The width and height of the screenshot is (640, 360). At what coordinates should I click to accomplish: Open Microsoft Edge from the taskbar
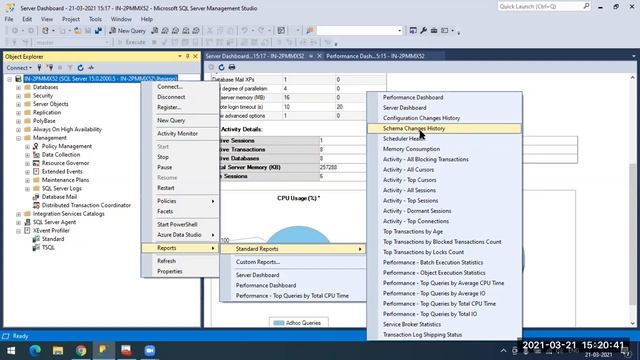35,350
